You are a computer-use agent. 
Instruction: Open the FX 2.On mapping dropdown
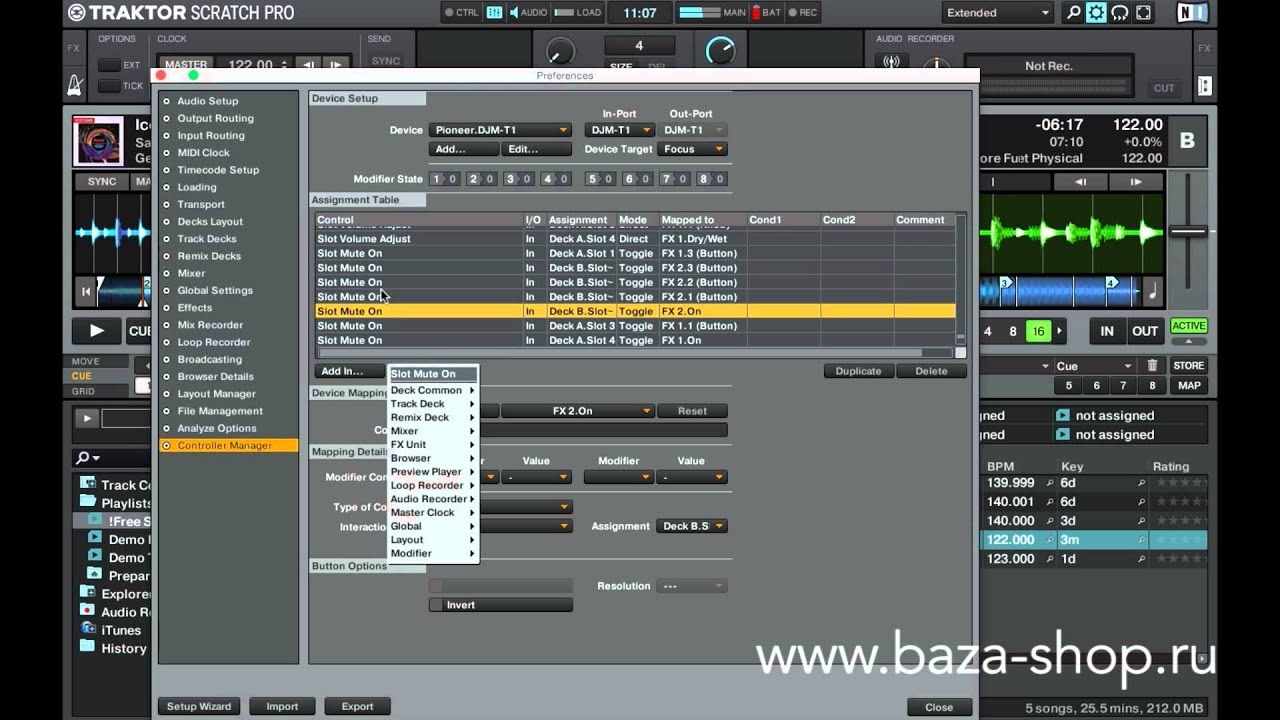coord(578,411)
